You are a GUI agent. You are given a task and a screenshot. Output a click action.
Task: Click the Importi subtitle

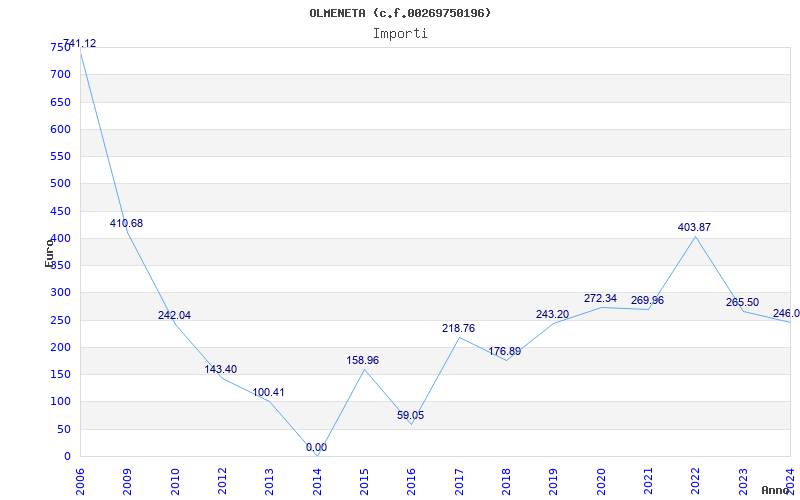[400, 34]
